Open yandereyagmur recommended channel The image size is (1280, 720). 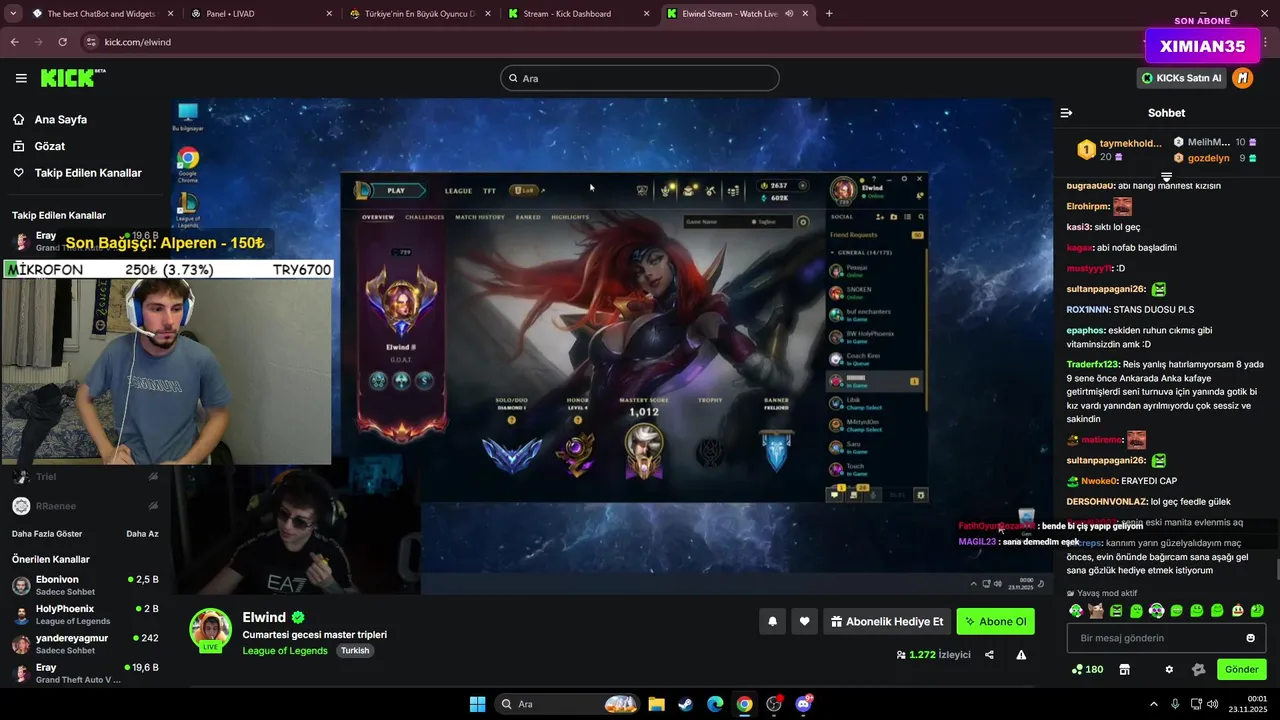(85, 643)
